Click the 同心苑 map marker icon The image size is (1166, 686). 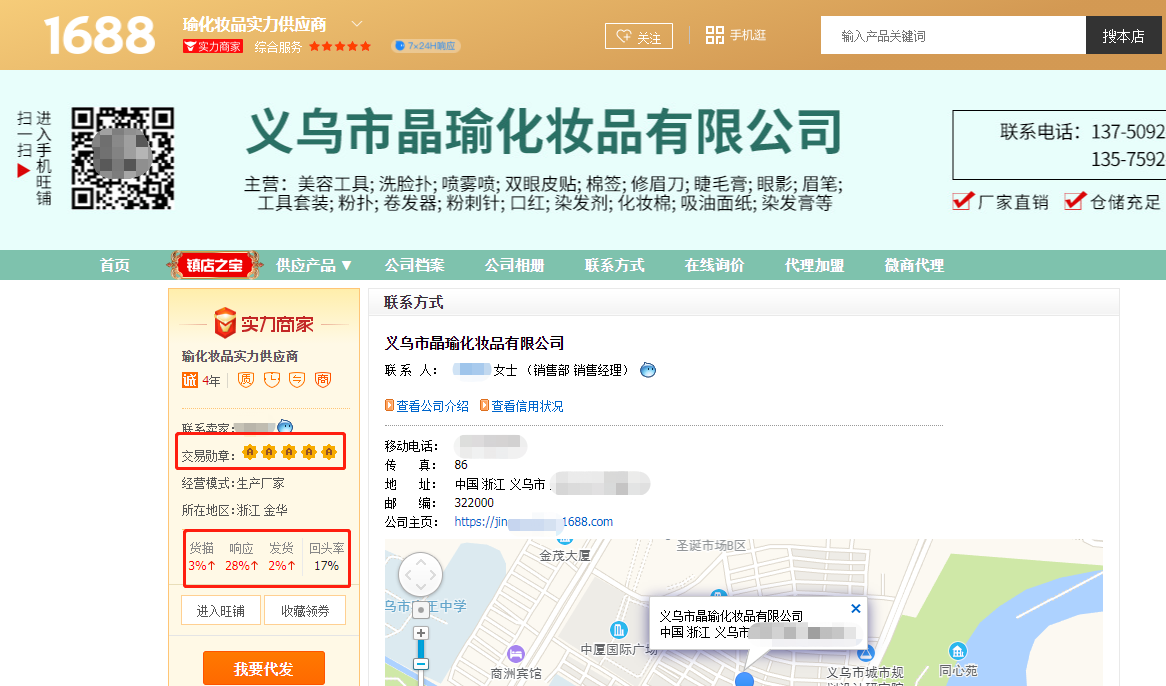pos(958,652)
